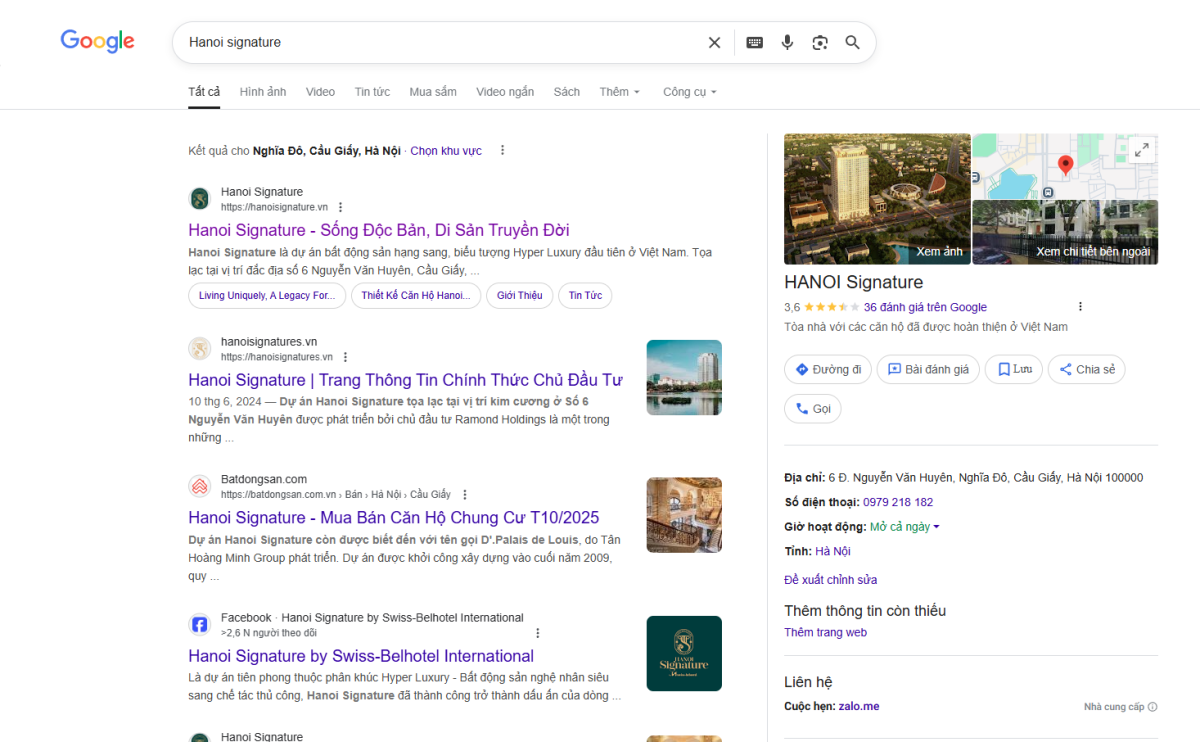Expand the map with the fullscreen icon

[1141, 150]
